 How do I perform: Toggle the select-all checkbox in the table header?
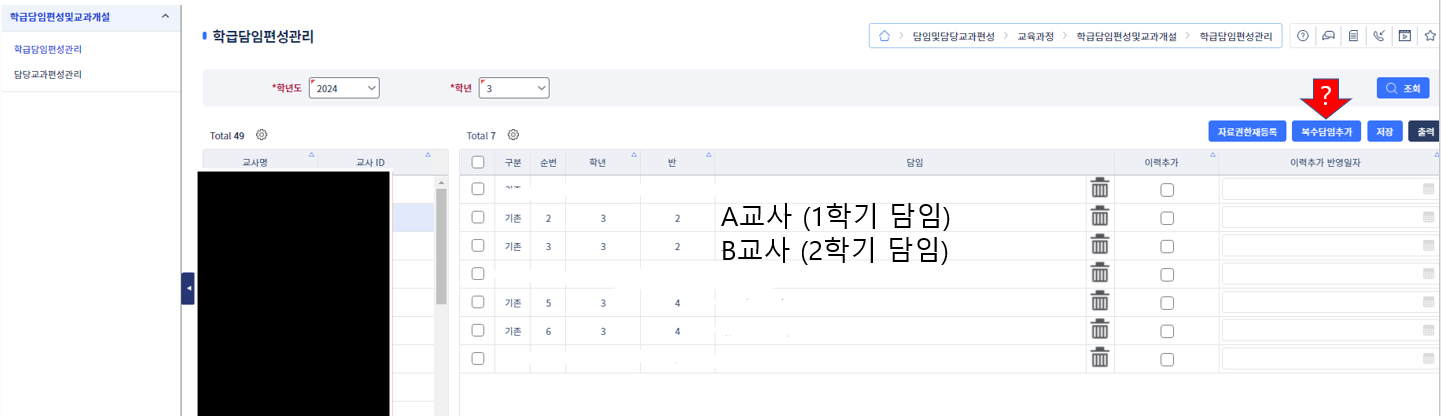tap(478, 162)
